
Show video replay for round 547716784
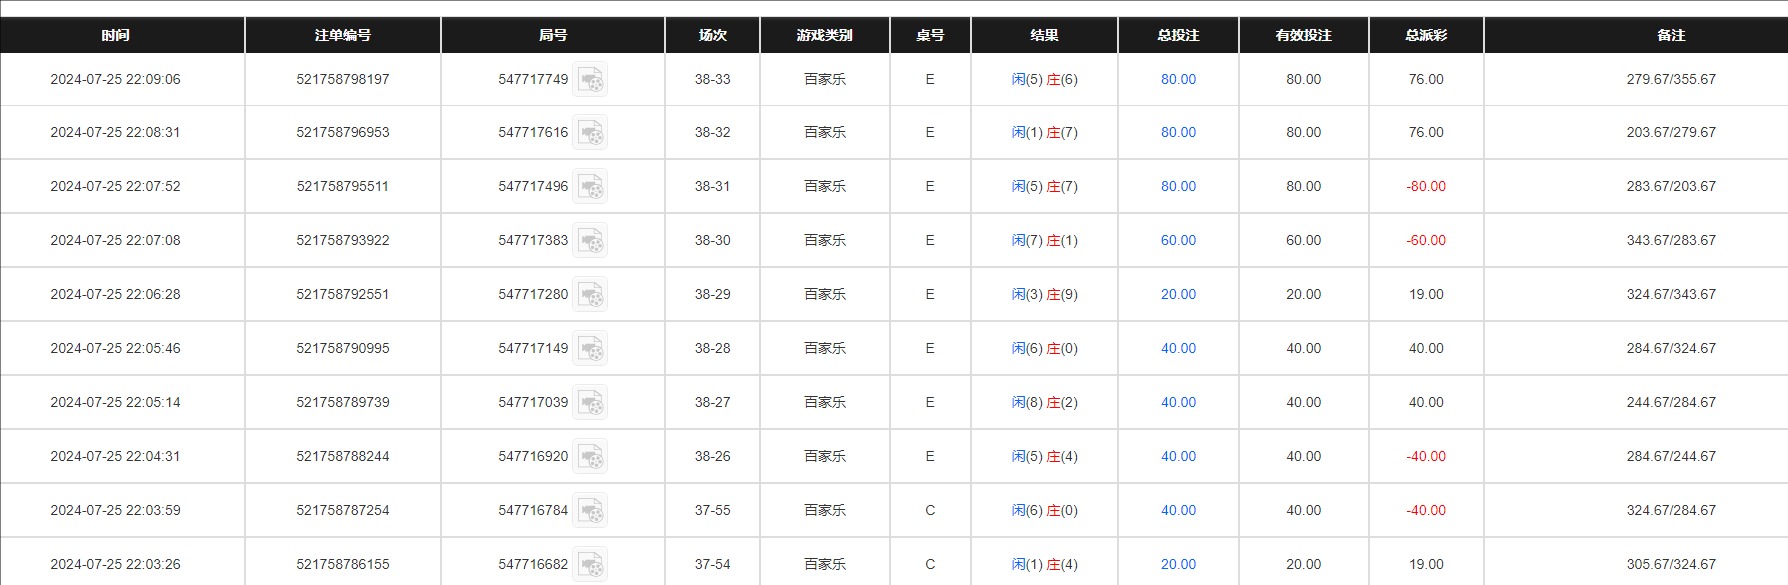coord(590,511)
